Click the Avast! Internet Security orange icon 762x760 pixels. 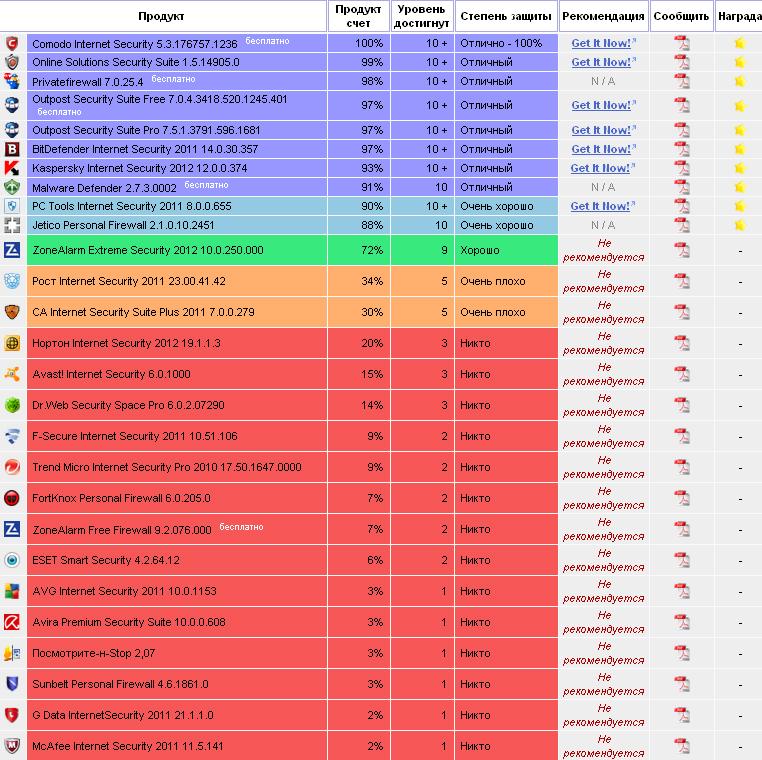point(12,374)
